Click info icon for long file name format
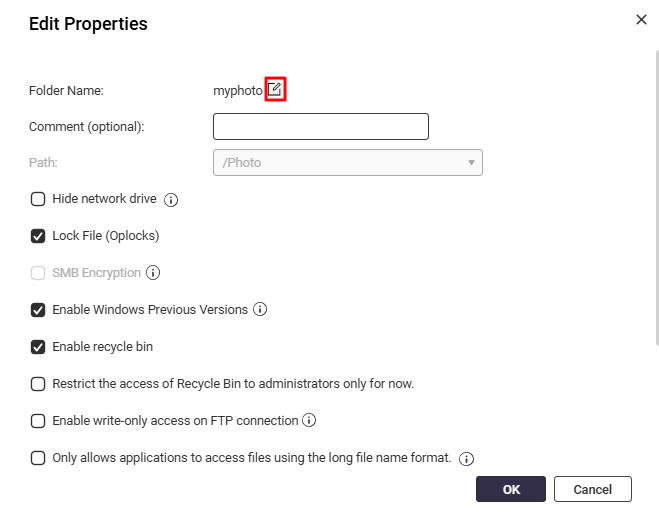 466,459
